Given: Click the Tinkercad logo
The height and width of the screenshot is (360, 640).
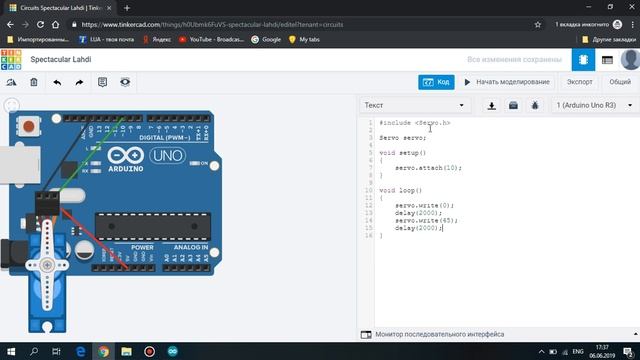Looking at the screenshot, I should click(x=11, y=60).
